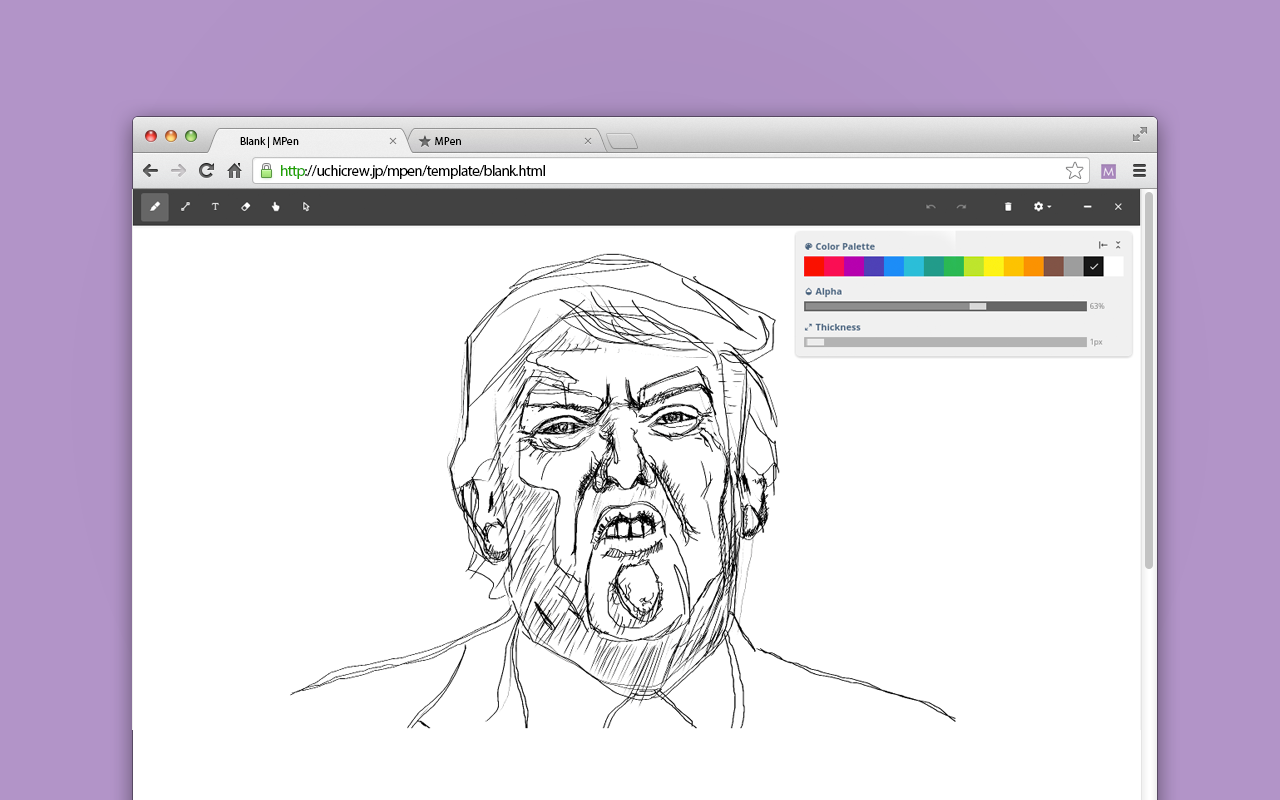Click the yellow minimize window button

pos(171,136)
